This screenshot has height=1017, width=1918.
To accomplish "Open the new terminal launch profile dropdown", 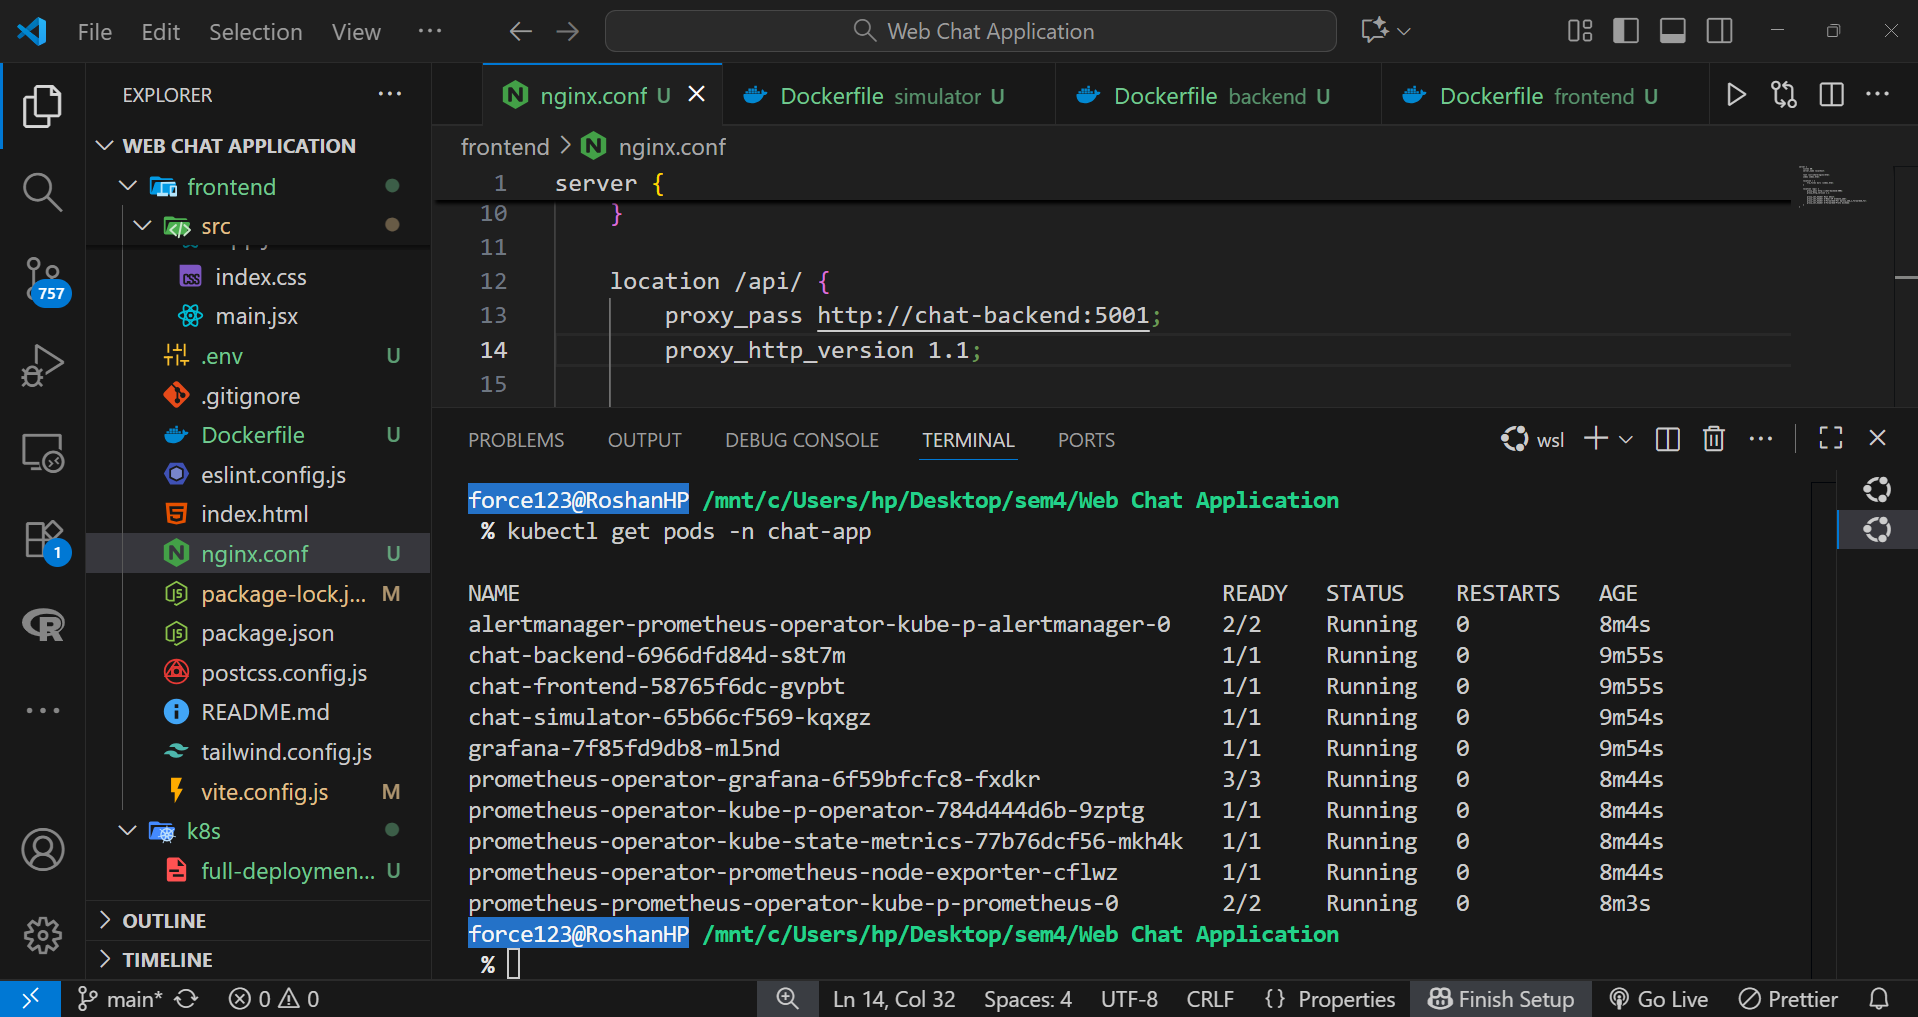I will tap(1626, 439).
